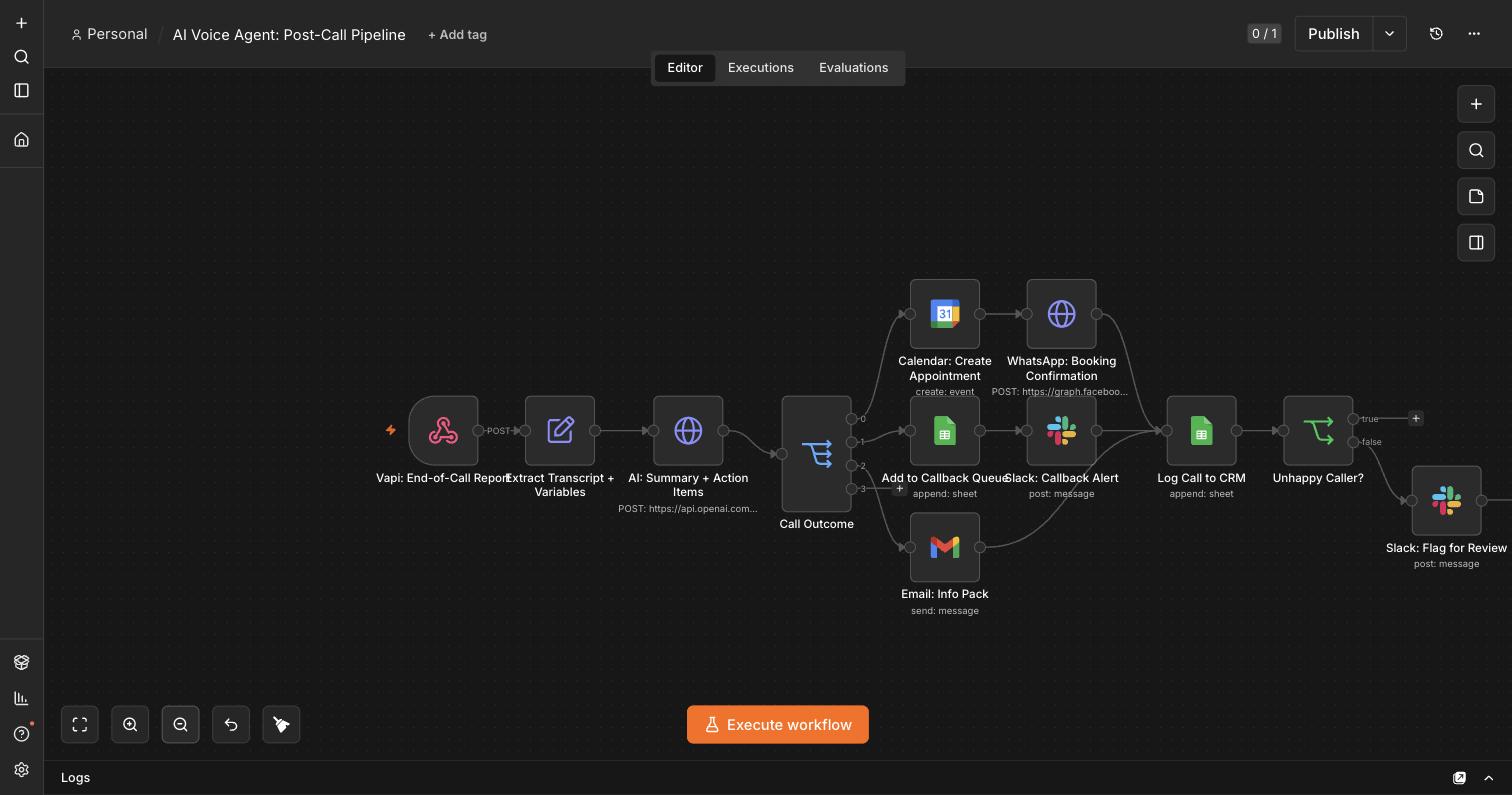Open the Personal project breadcrumb

[x=109, y=34]
